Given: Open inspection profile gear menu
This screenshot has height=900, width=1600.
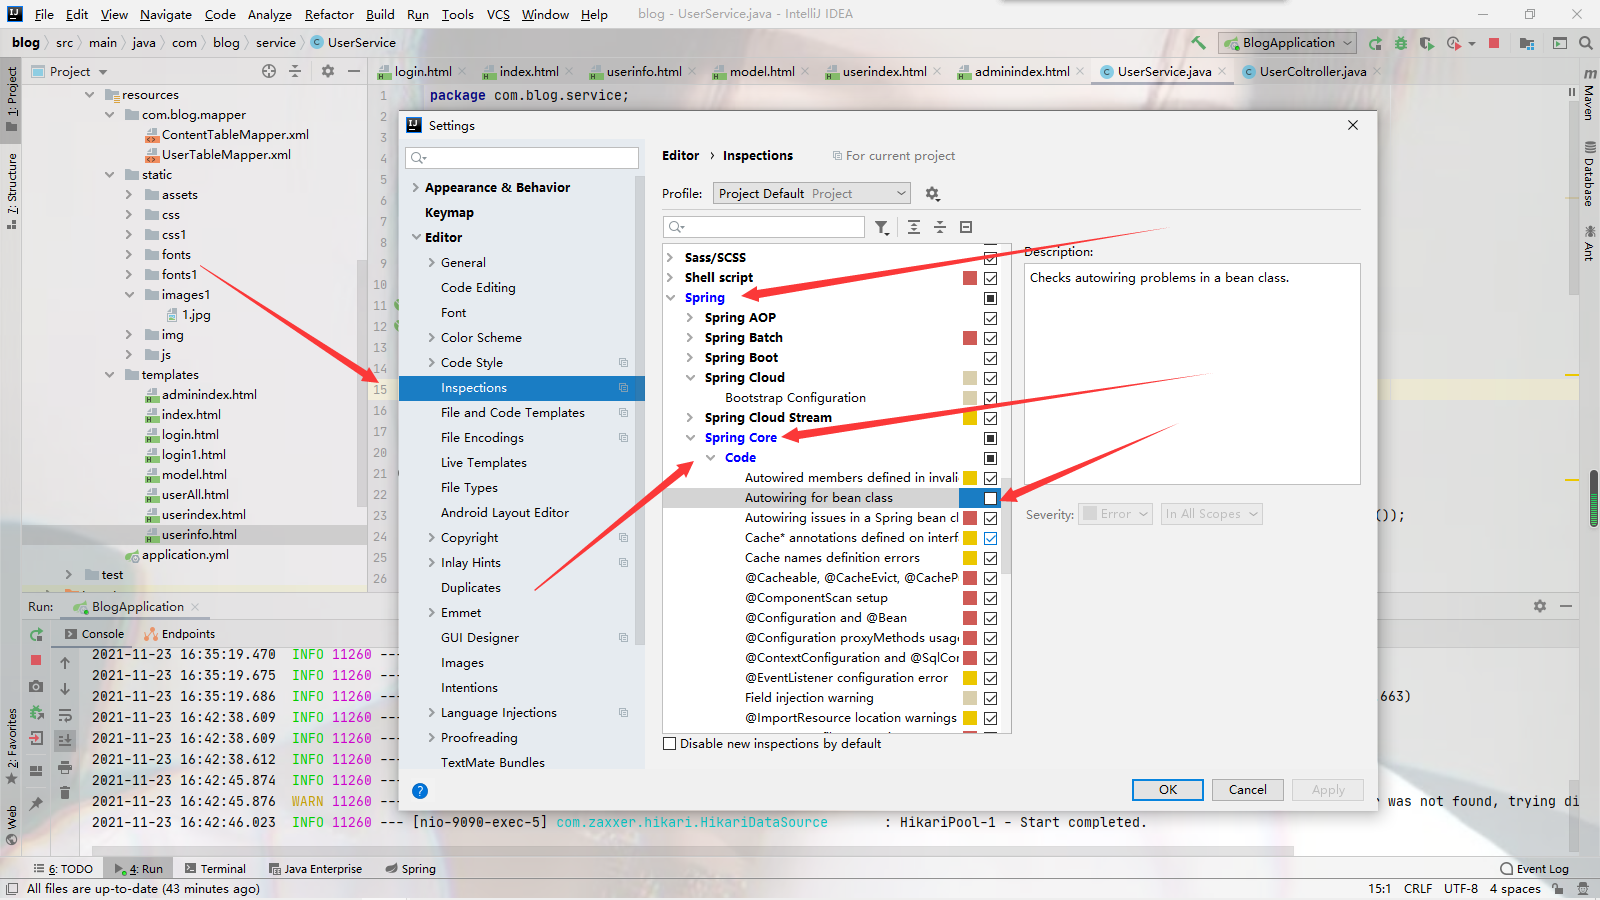Looking at the screenshot, I should (x=932, y=194).
